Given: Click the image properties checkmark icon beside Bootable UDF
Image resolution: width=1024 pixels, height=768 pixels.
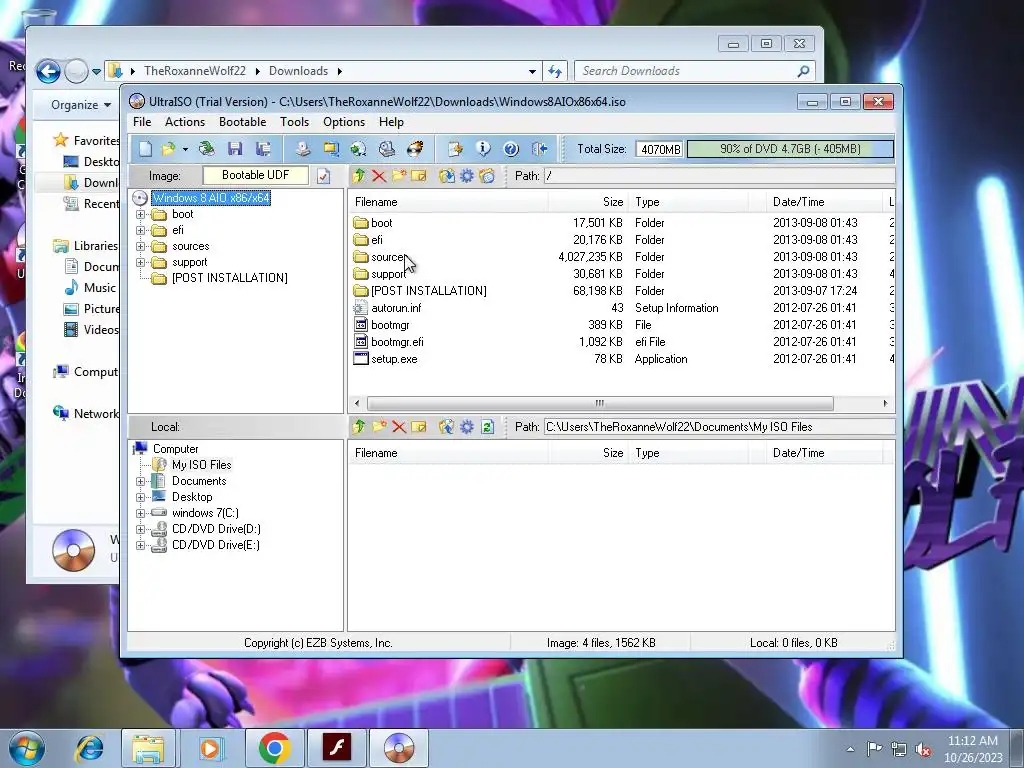Looking at the screenshot, I should tap(323, 176).
